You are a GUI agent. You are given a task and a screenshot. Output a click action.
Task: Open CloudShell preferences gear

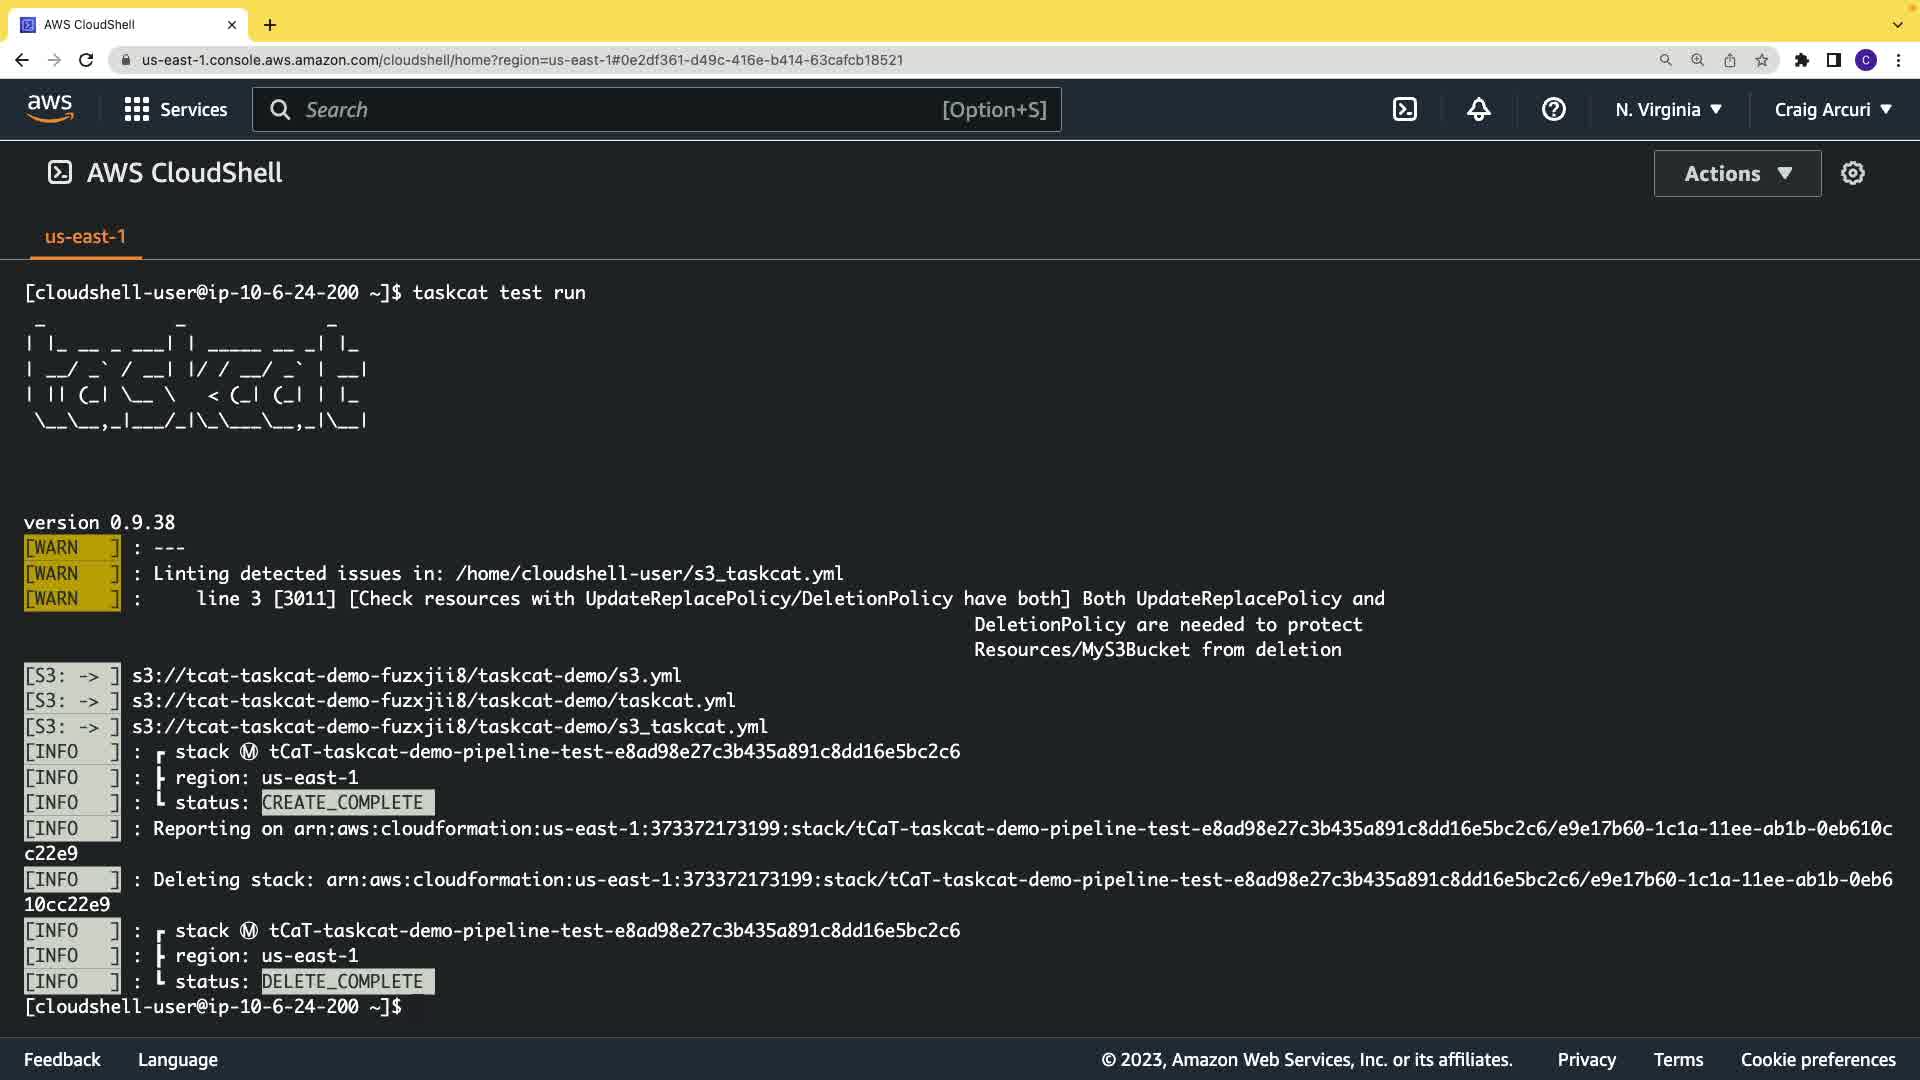1853,174
